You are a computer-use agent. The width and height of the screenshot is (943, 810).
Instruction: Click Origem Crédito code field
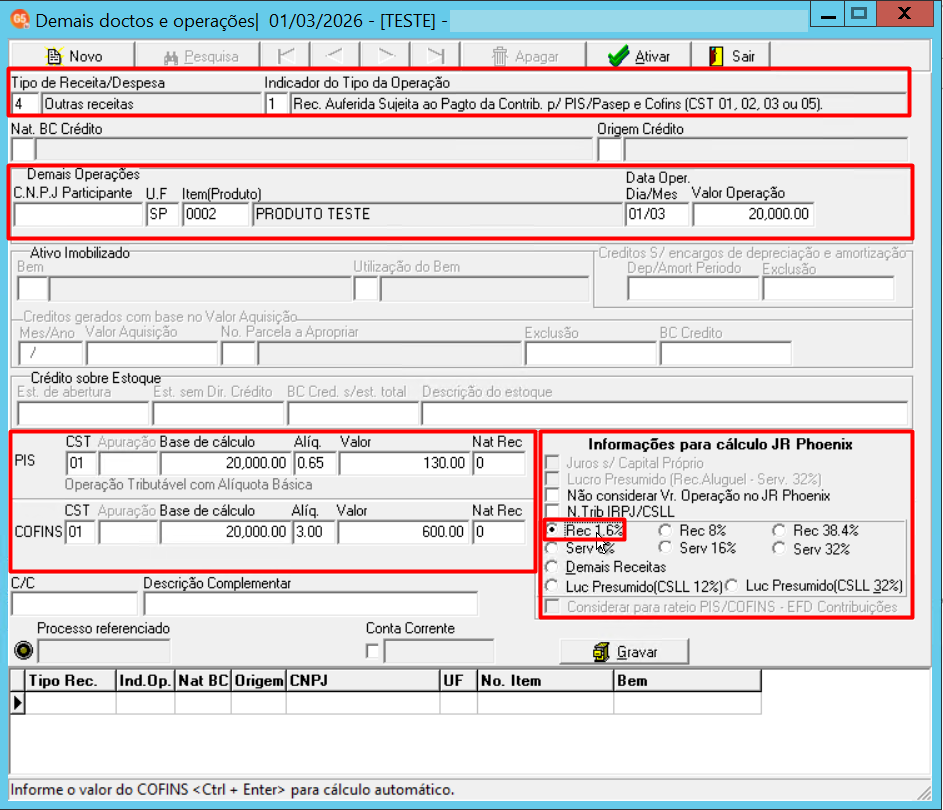[609, 149]
